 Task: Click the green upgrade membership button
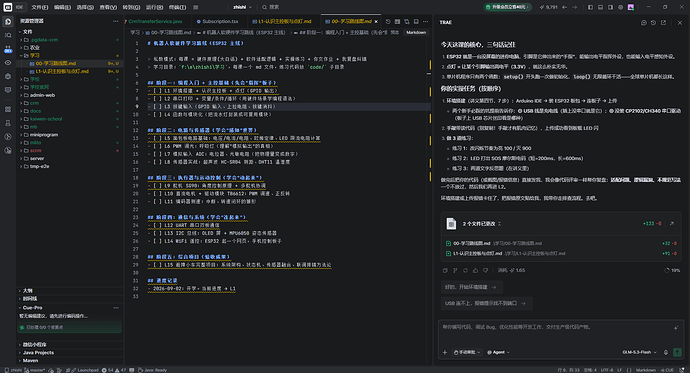[x=508, y=7]
